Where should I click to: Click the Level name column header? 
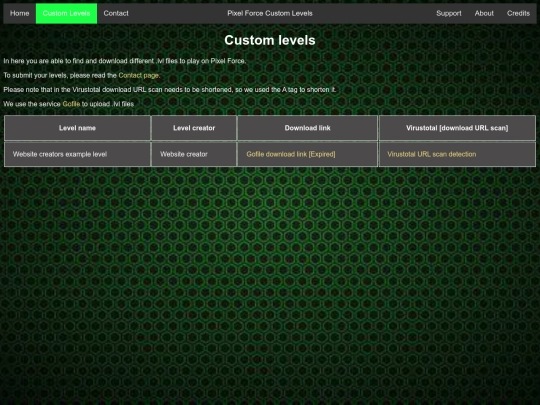click(x=77, y=128)
